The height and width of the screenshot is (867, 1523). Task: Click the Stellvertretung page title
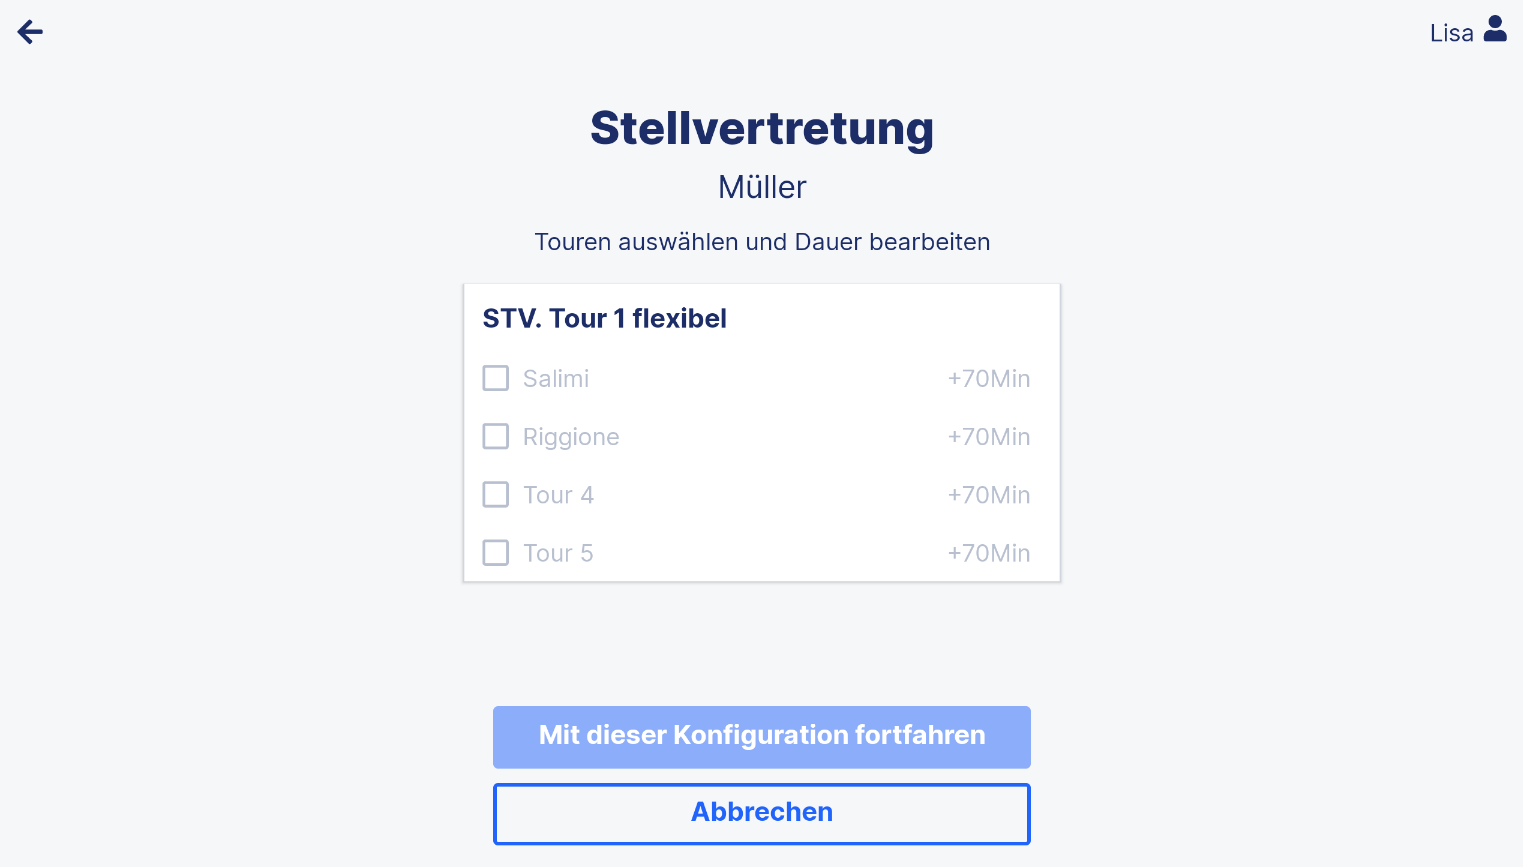762,128
